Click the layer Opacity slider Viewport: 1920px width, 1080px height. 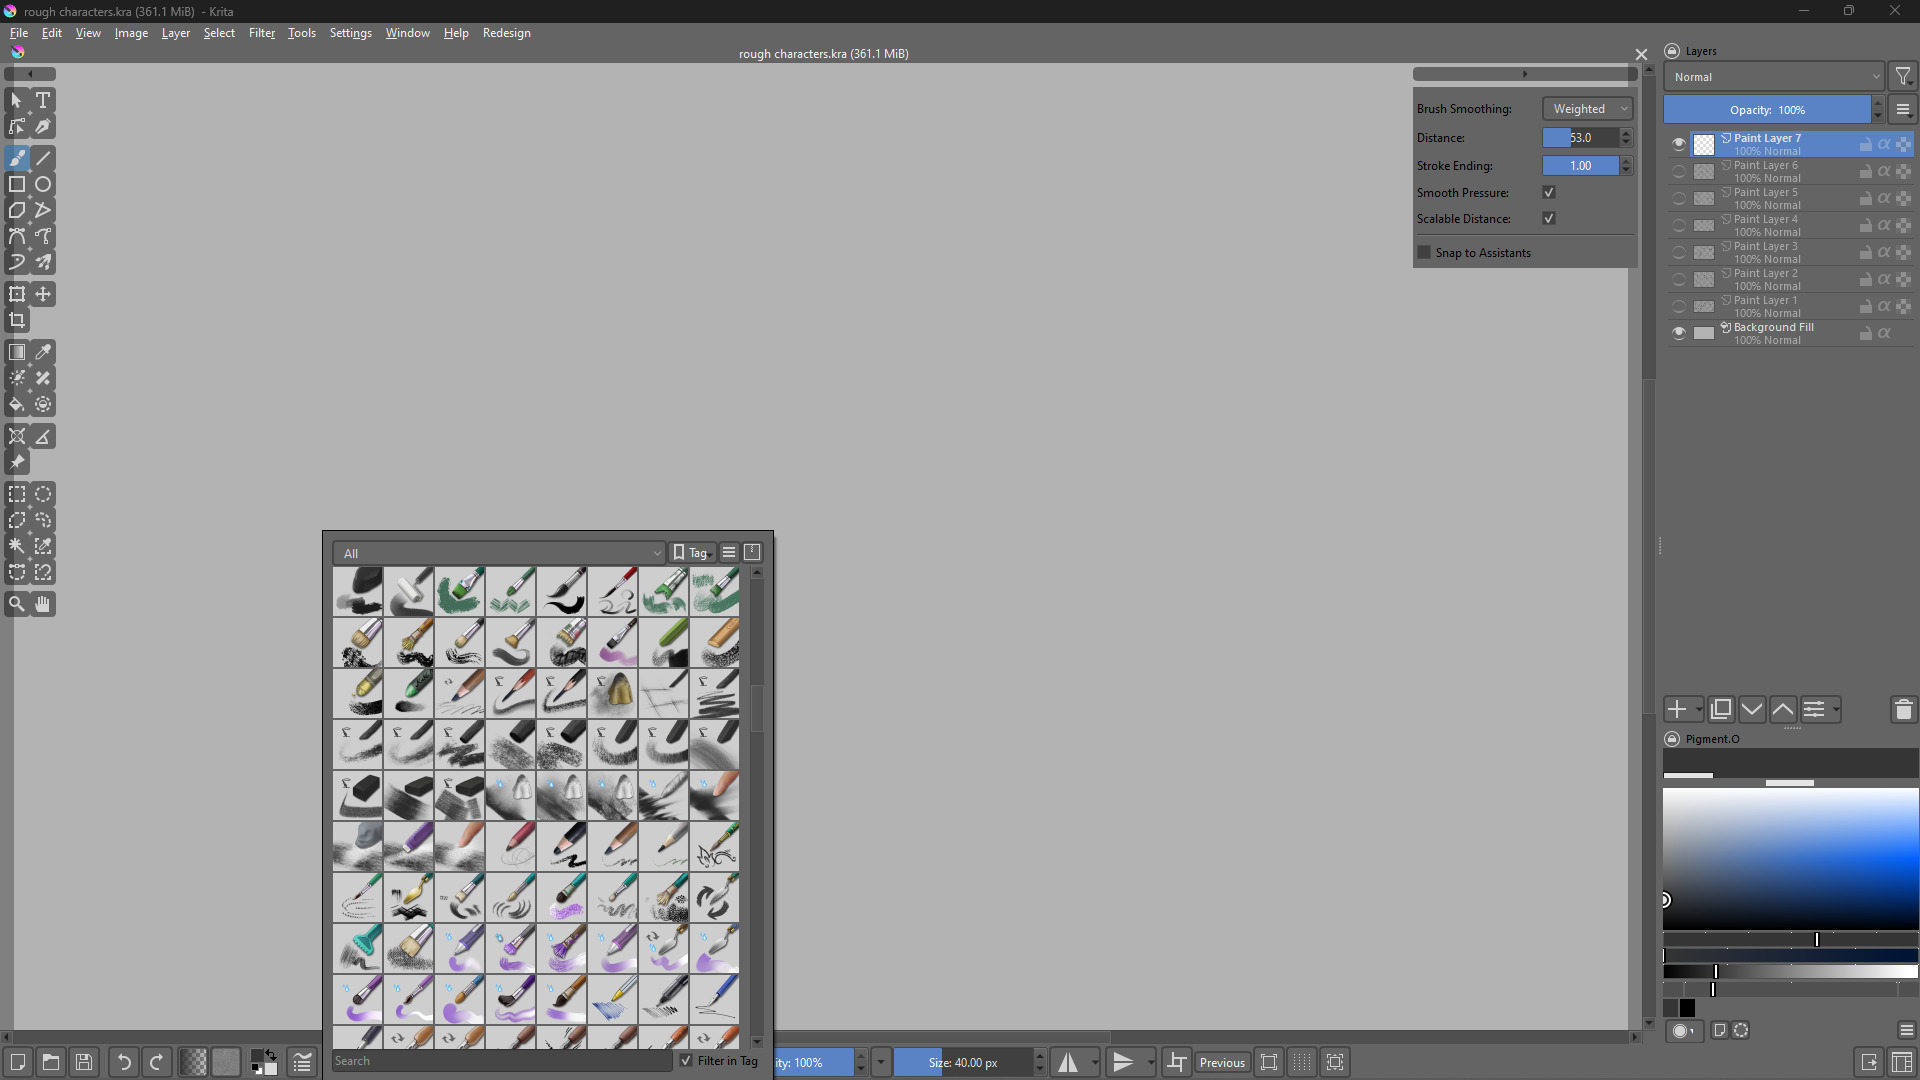point(1766,110)
